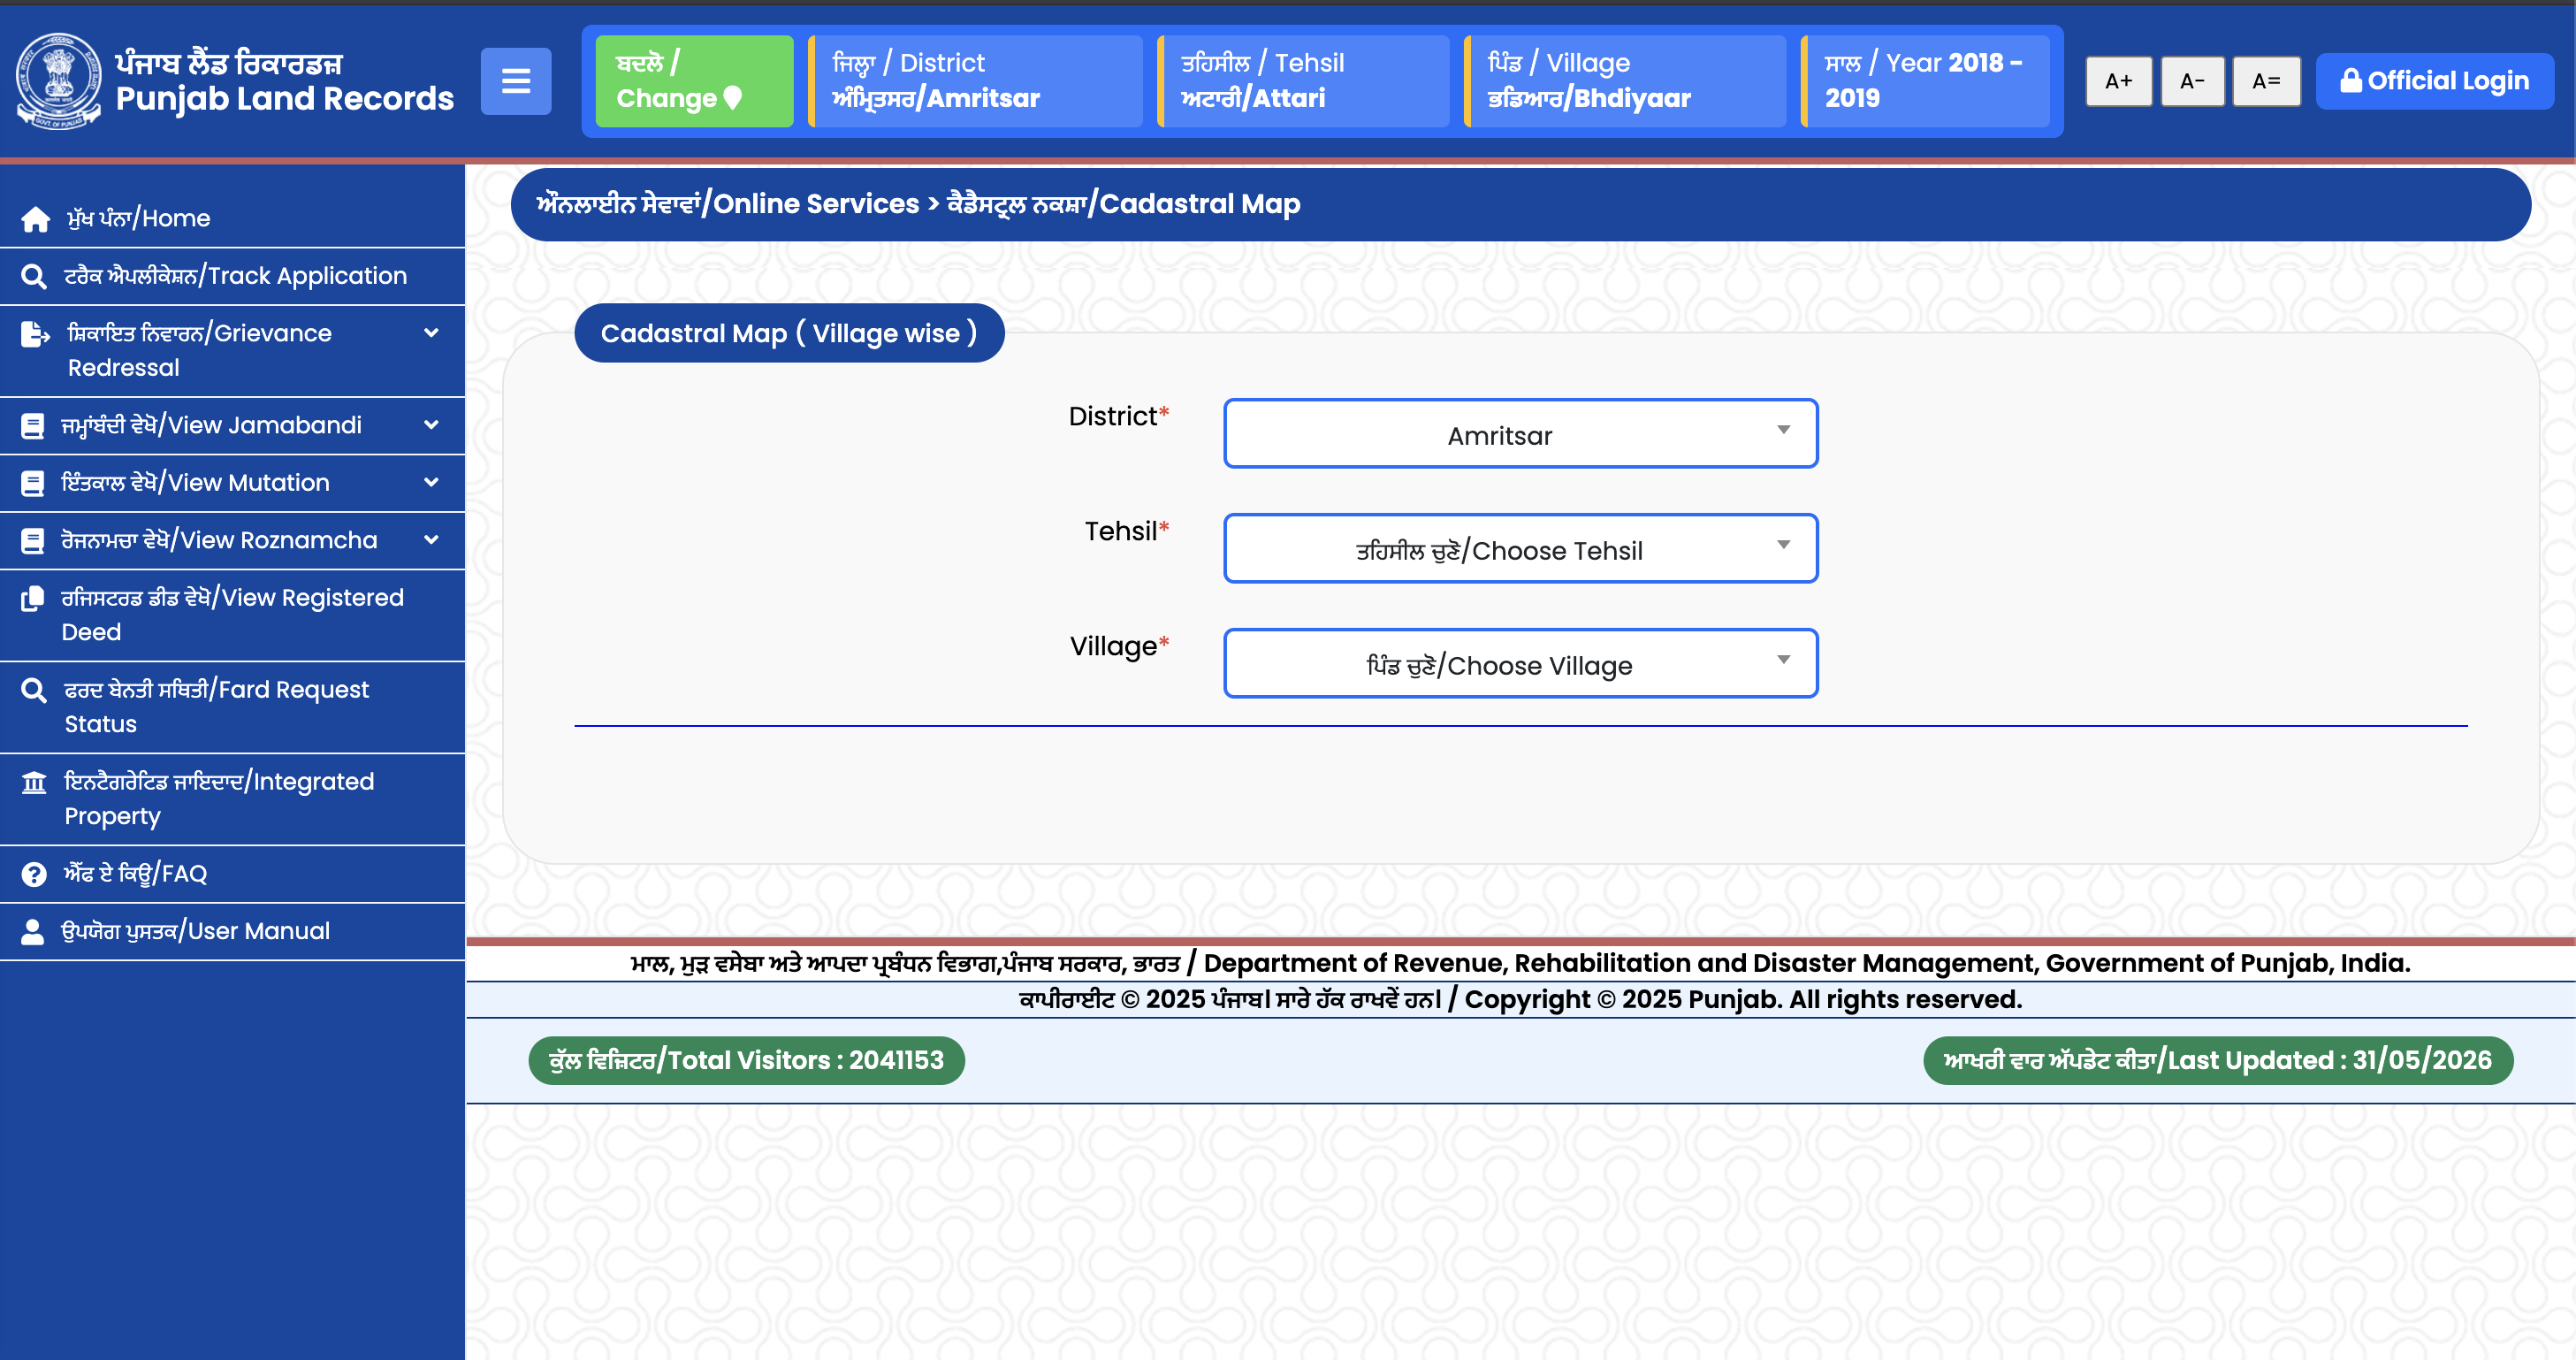This screenshot has height=1360, width=2576.
Task: Open View Registered Deed menu item
Action: pyautogui.click(x=232, y=615)
